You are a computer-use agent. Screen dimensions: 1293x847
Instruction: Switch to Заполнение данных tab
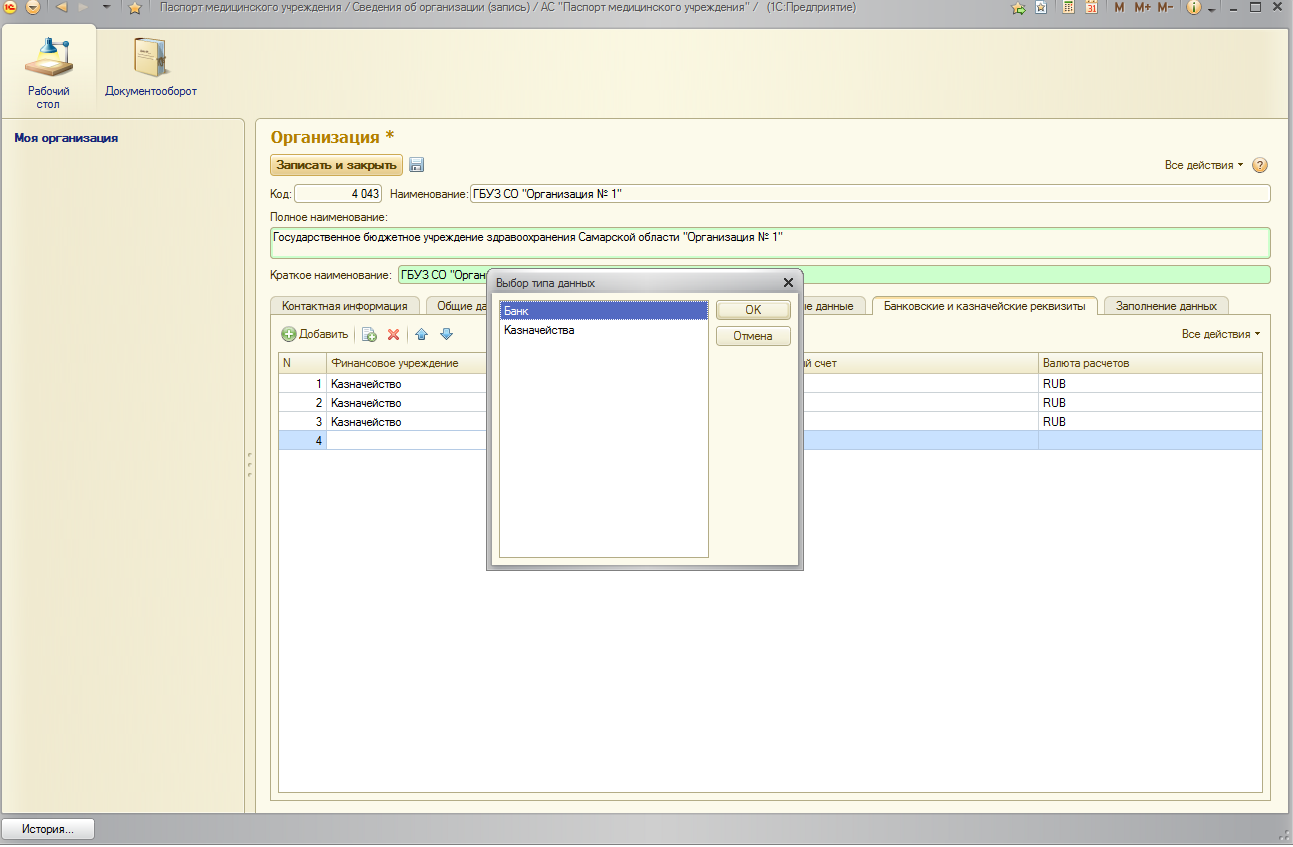[x=1166, y=306]
